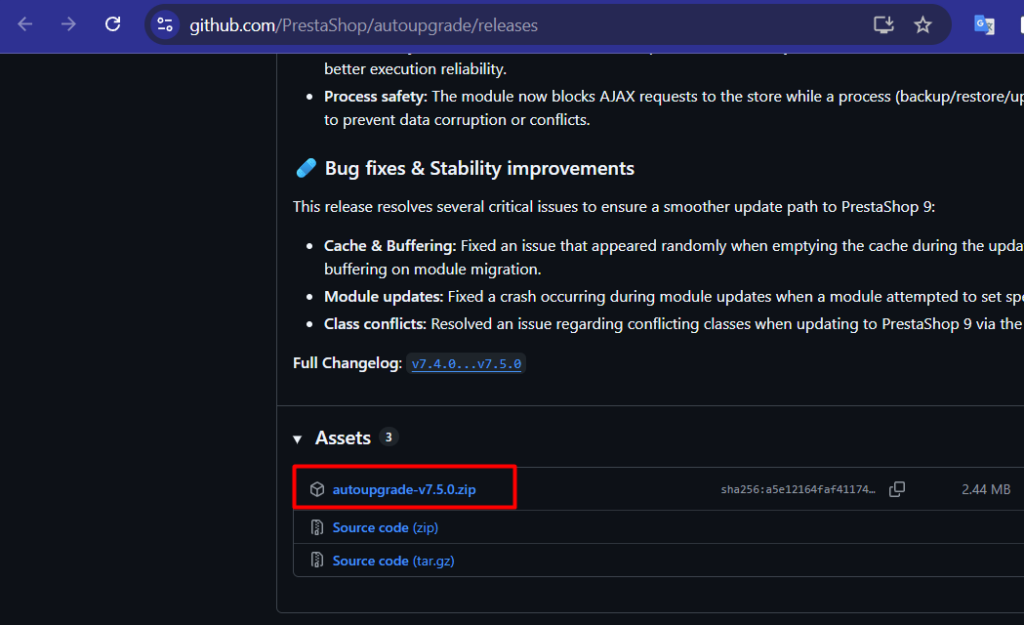Screen dimensions: 1024x625
Task: Click file icon beside Source code (tar.gz)
Action: point(317,561)
